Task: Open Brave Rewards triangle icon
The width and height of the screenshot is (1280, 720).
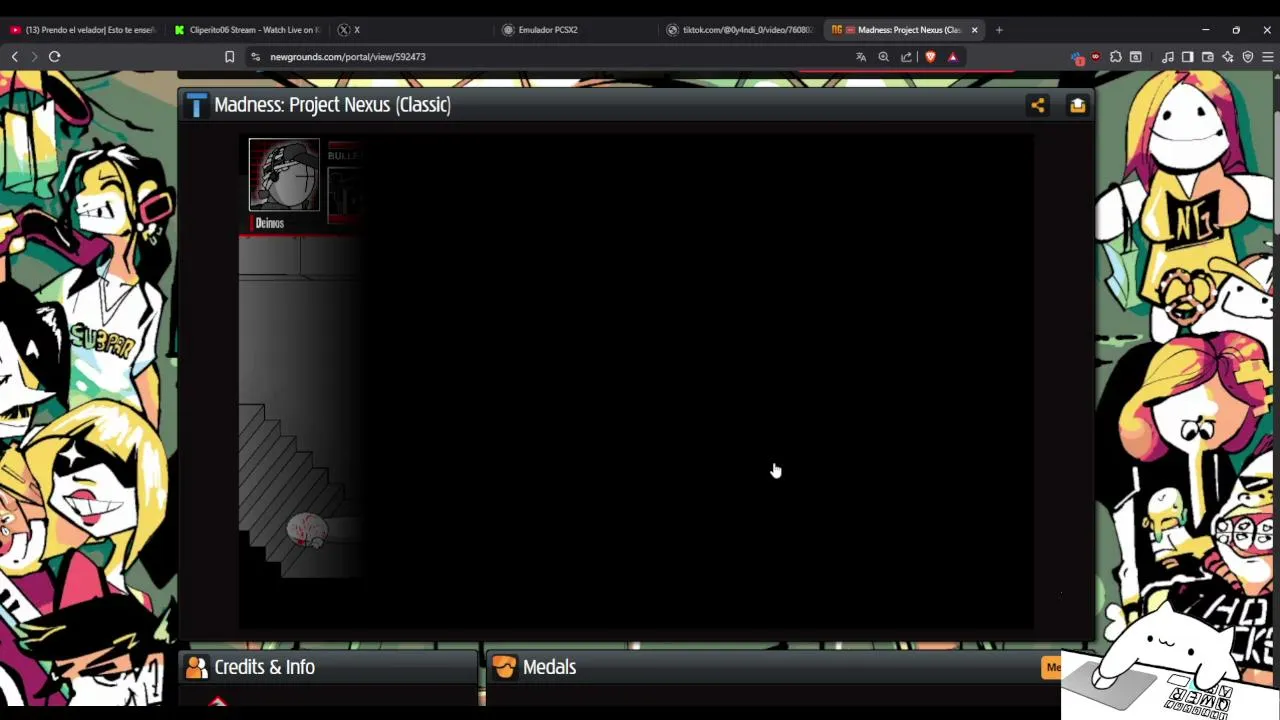Action: point(953,57)
